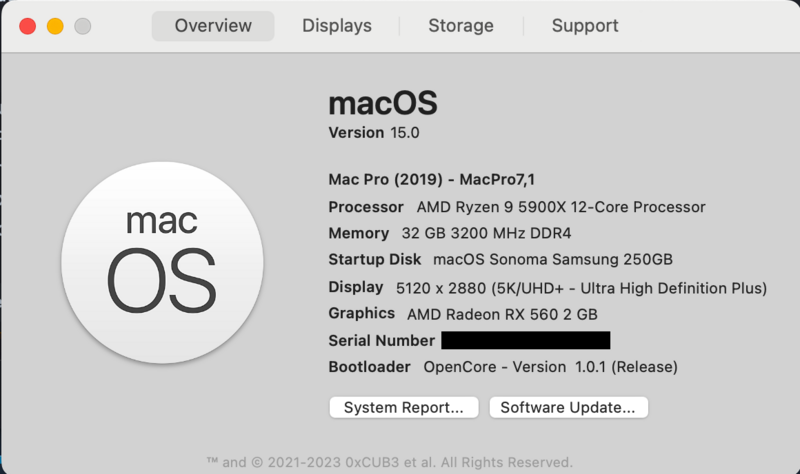Click the round macOS logo image
The height and width of the screenshot is (474, 800).
coord(162,262)
